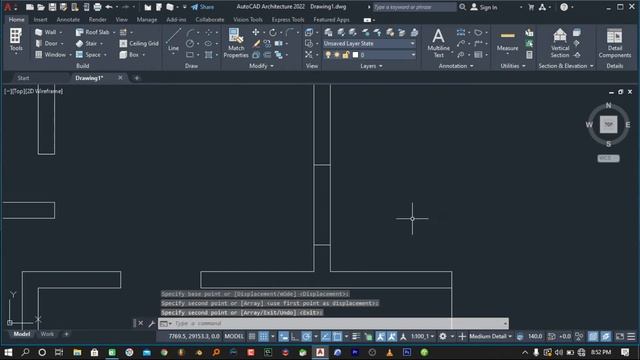640x360 pixels.
Task: Click the Save icon in quick access
Action: pos(52,7)
